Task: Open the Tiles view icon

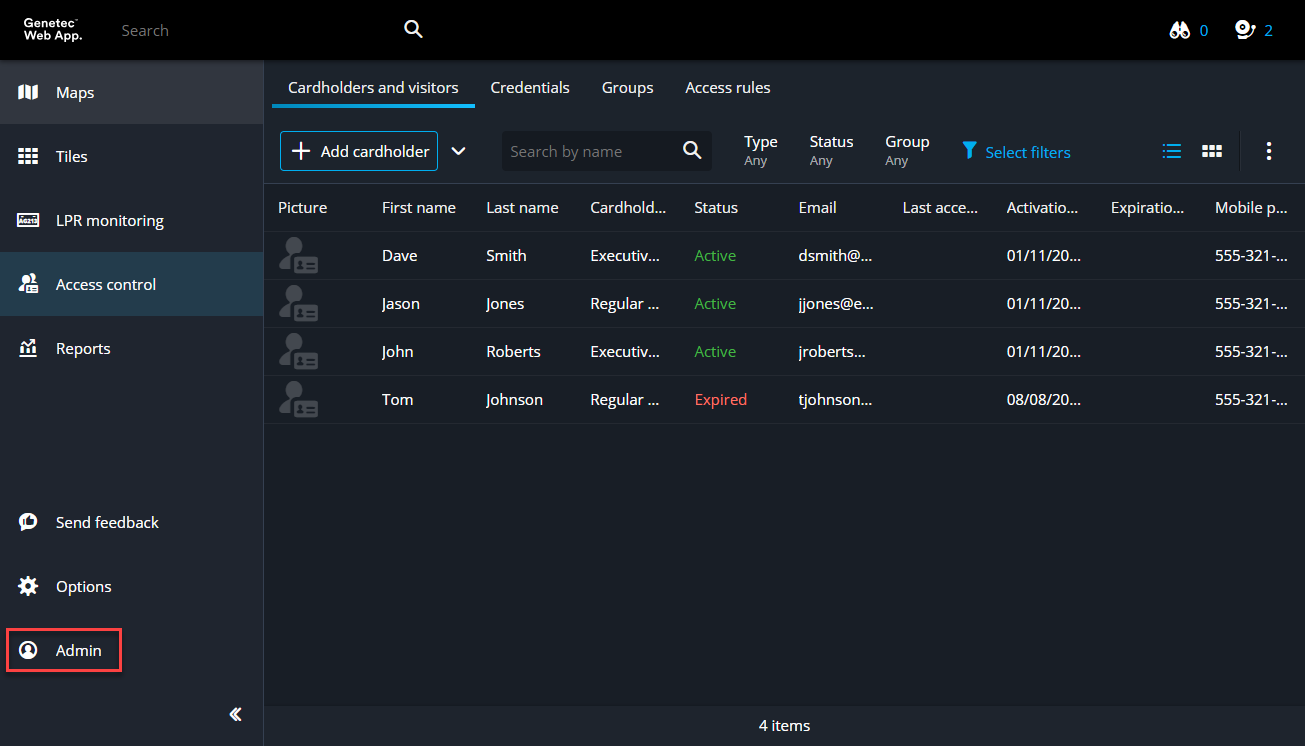Action: (x=28, y=157)
